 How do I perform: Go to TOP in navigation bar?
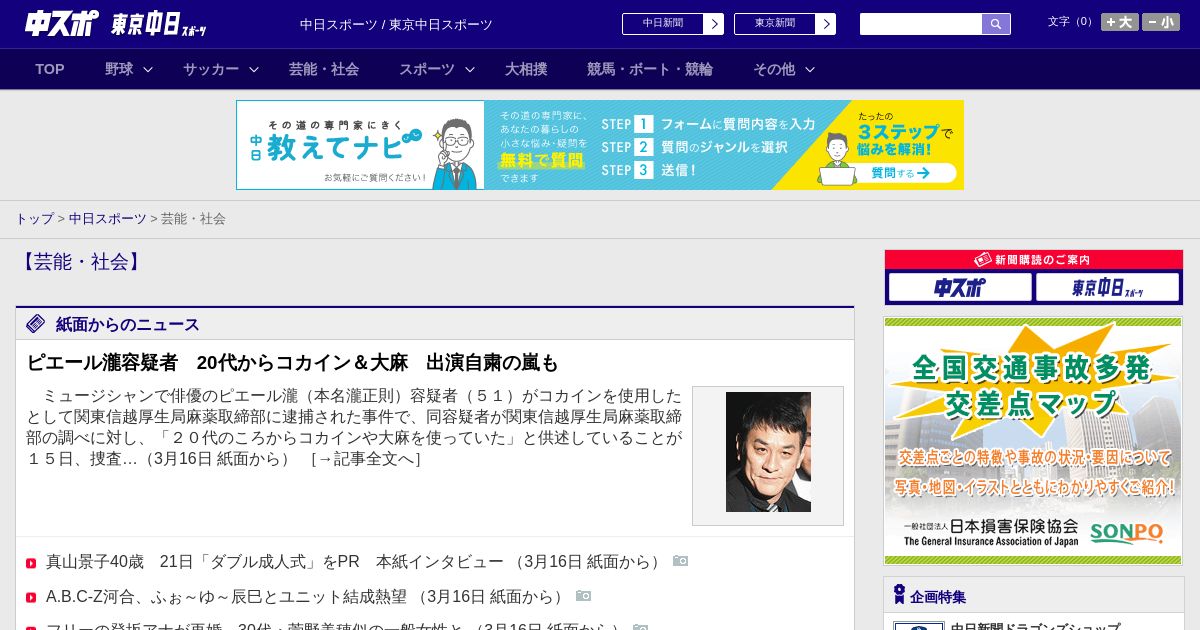click(50, 69)
